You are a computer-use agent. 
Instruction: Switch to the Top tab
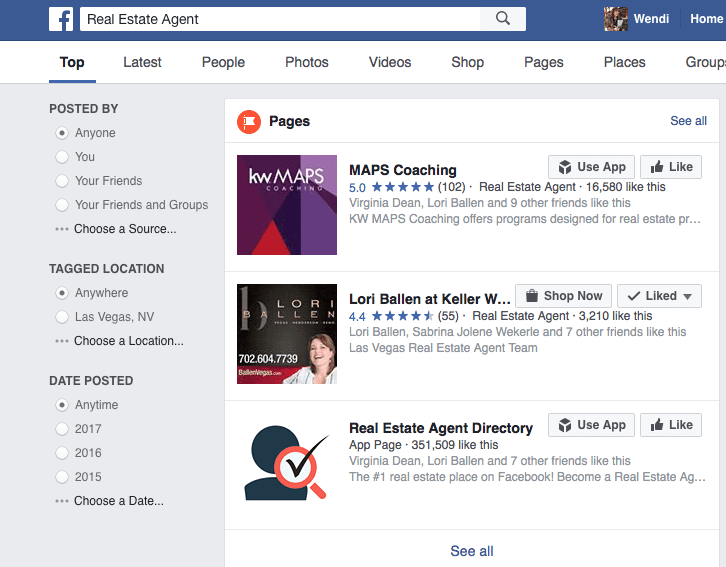coord(72,62)
